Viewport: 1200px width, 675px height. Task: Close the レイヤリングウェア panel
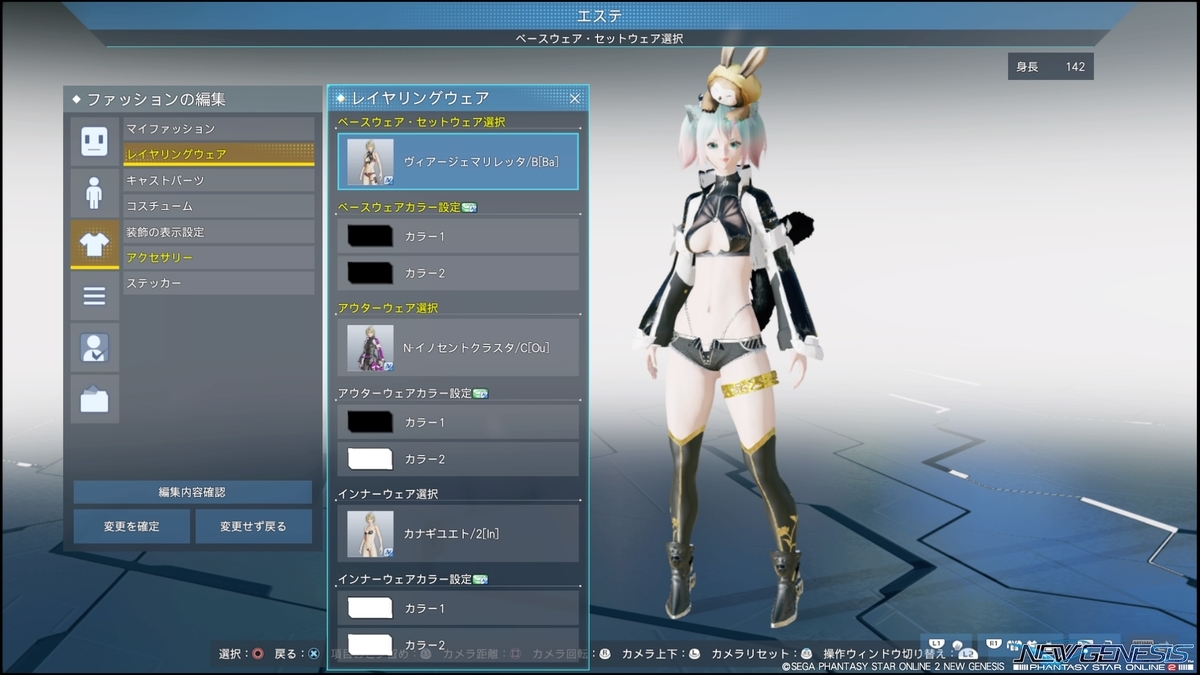point(575,98)
